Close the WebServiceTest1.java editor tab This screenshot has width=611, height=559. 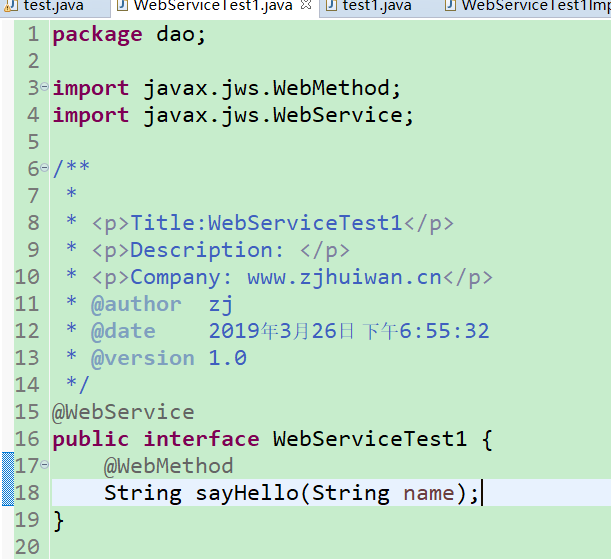(306, 5)
